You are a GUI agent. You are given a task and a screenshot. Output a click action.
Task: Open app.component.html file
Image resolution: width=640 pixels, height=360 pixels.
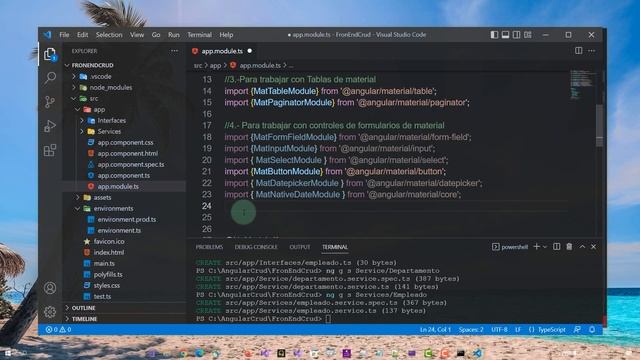pyautogui.click(x=127, y=153)
